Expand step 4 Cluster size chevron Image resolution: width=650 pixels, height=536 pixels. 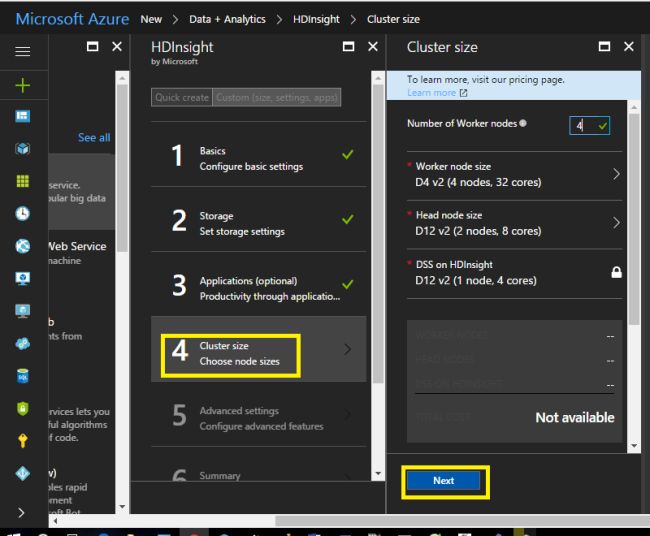tap(347, 349)
